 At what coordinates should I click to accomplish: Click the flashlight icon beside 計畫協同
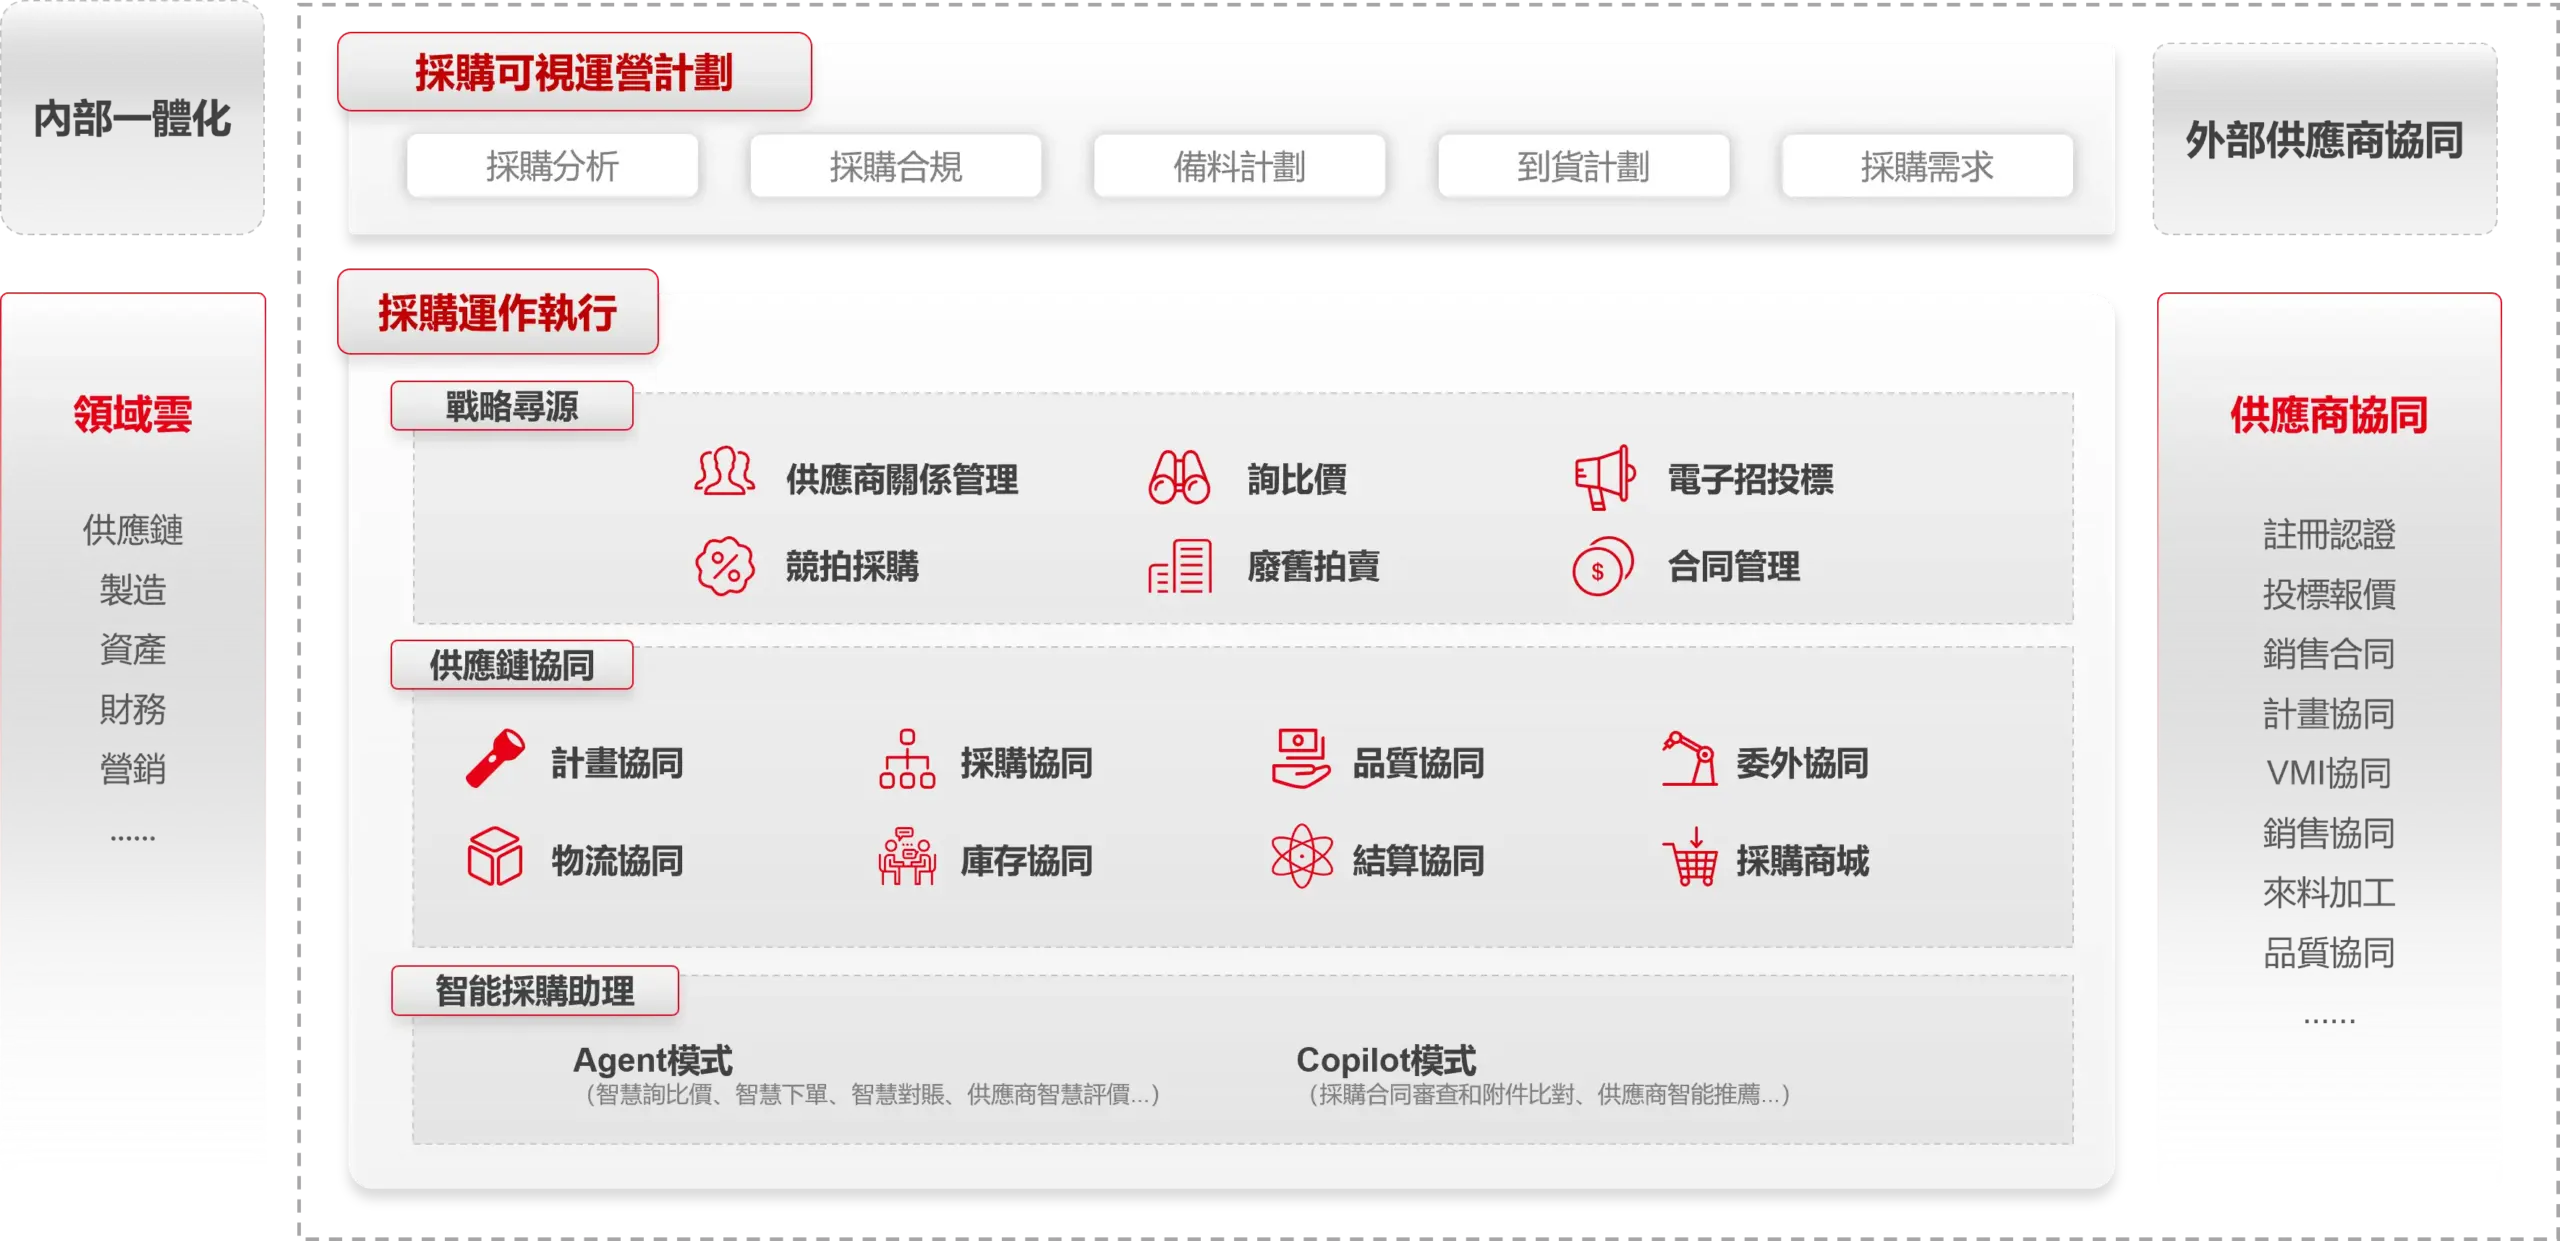[x=496, y=759]
